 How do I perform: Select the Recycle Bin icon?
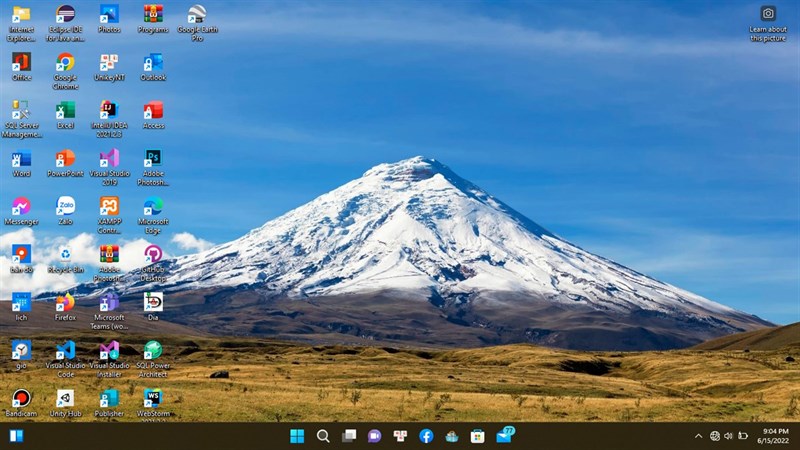coord(65,259)
